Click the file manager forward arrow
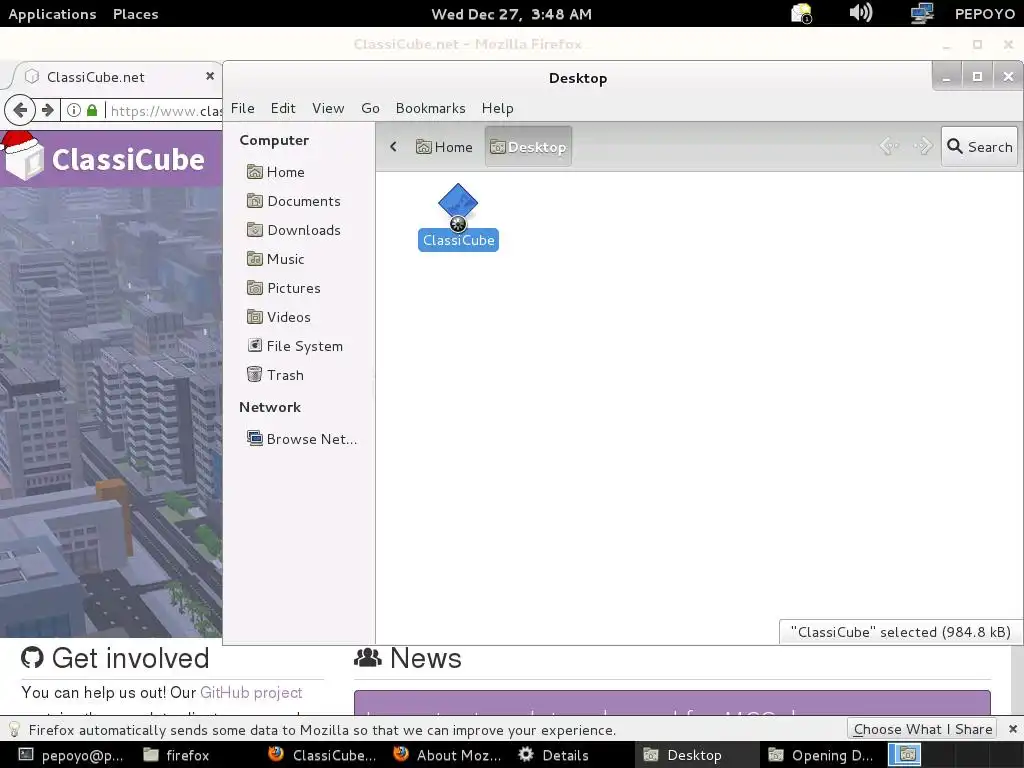This screenshot has height=768, width=1024. pyautogui.click(x=923, y=146)
